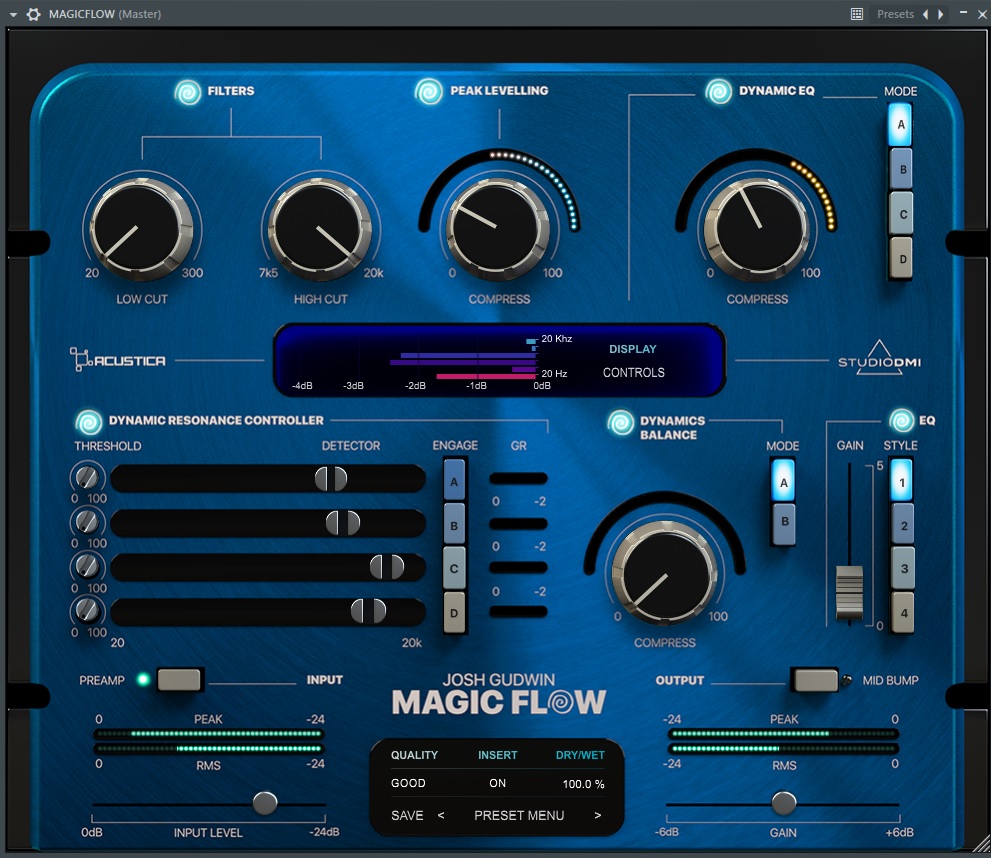Open the preset browser grid icon
This screenshot has height=858, width=991.
tap(856, 14)
